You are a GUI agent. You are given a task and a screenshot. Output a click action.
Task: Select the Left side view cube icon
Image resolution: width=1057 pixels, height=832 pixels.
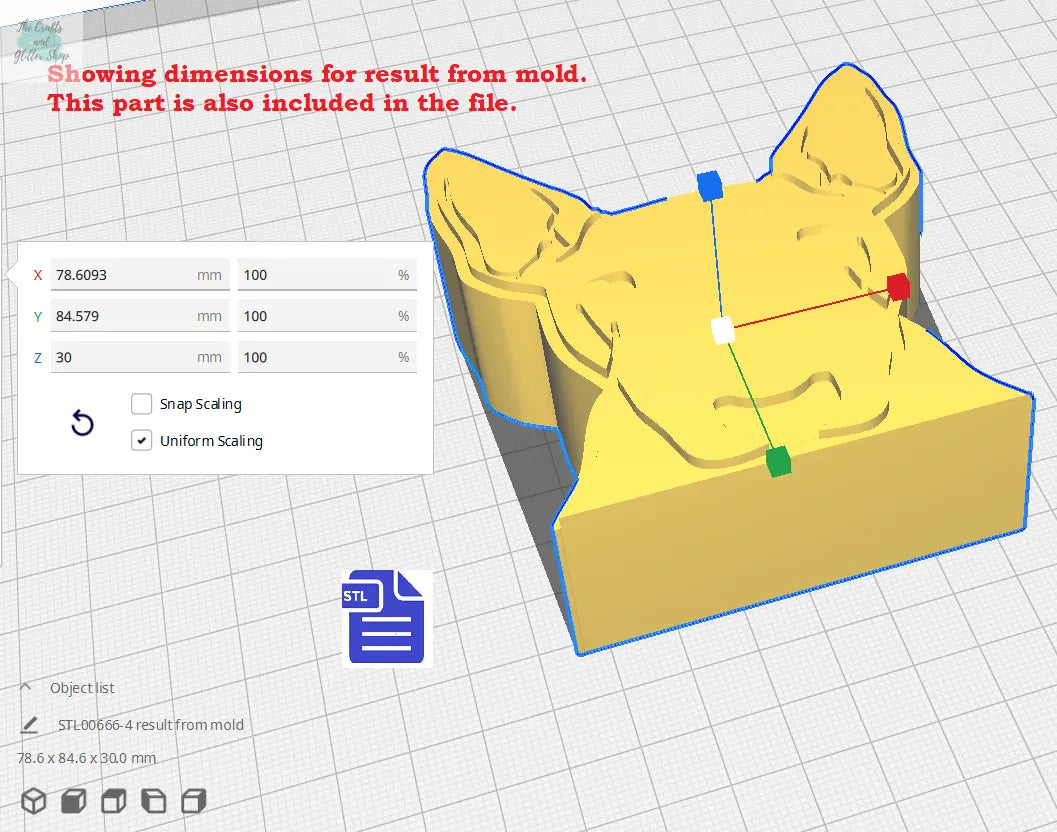(x=153, y=801)
